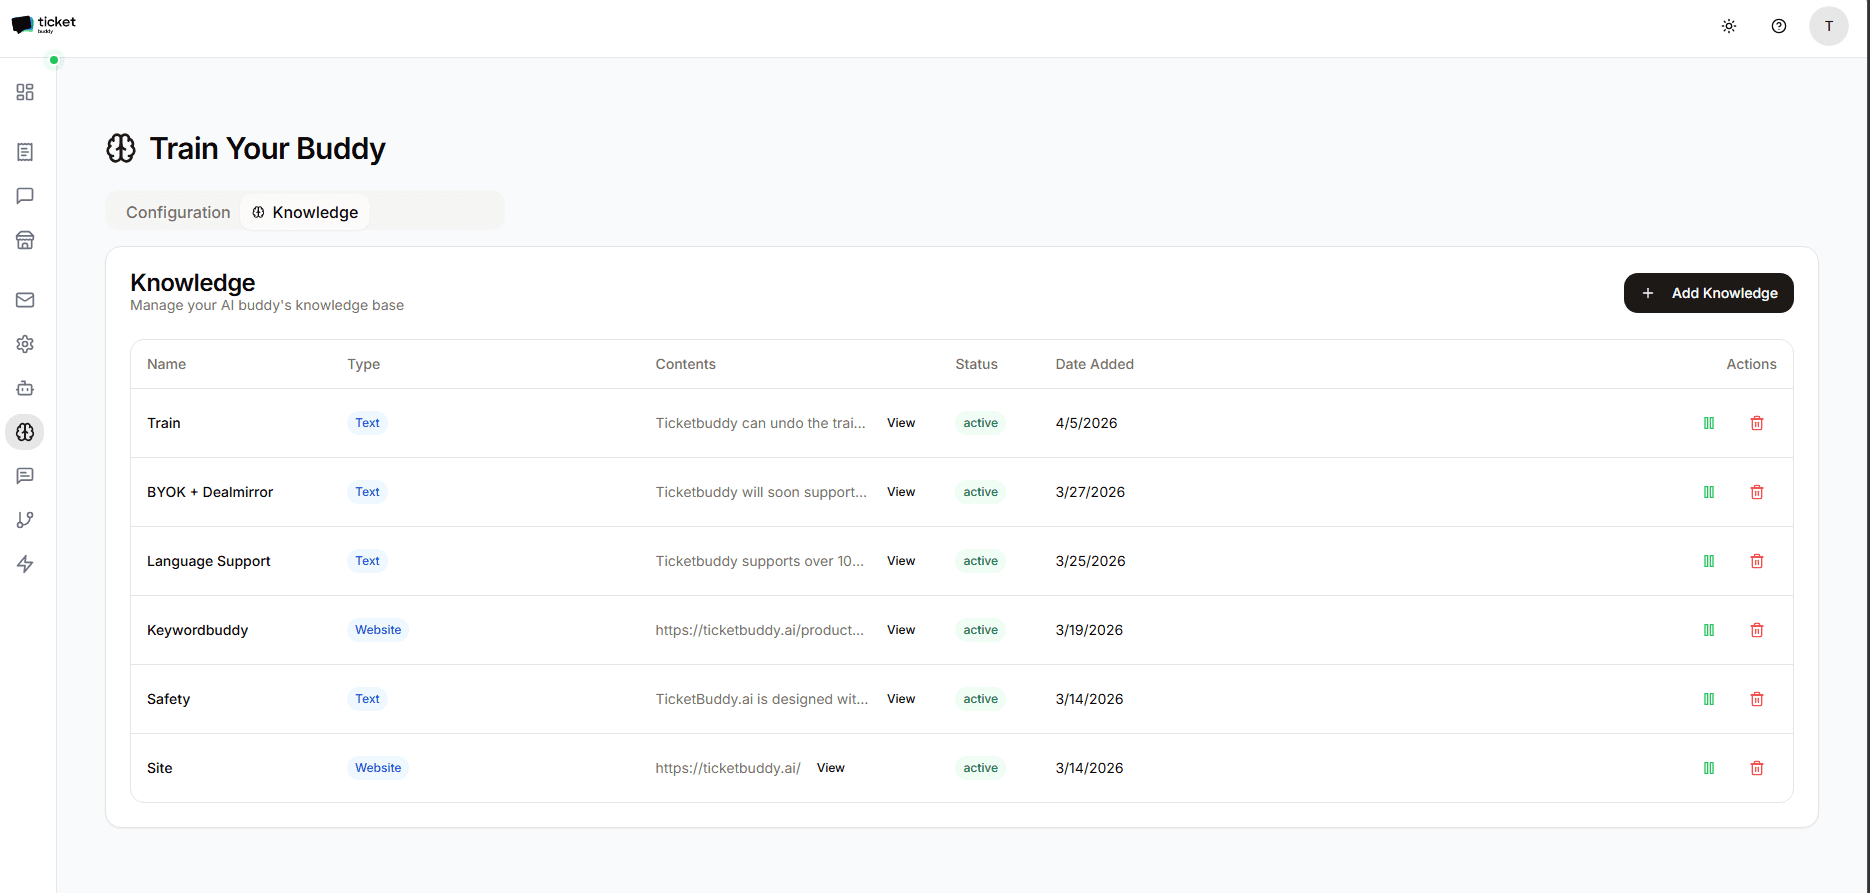Open the lightning bolt icon in sidebar
Image resolution: width=1870 pixels, height=893 pixels.
click(25, 564)
